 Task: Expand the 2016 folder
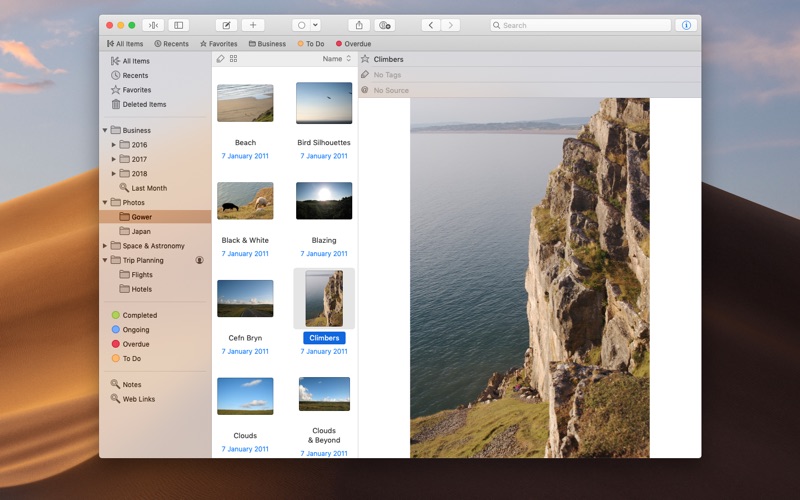tap(114, 145)
